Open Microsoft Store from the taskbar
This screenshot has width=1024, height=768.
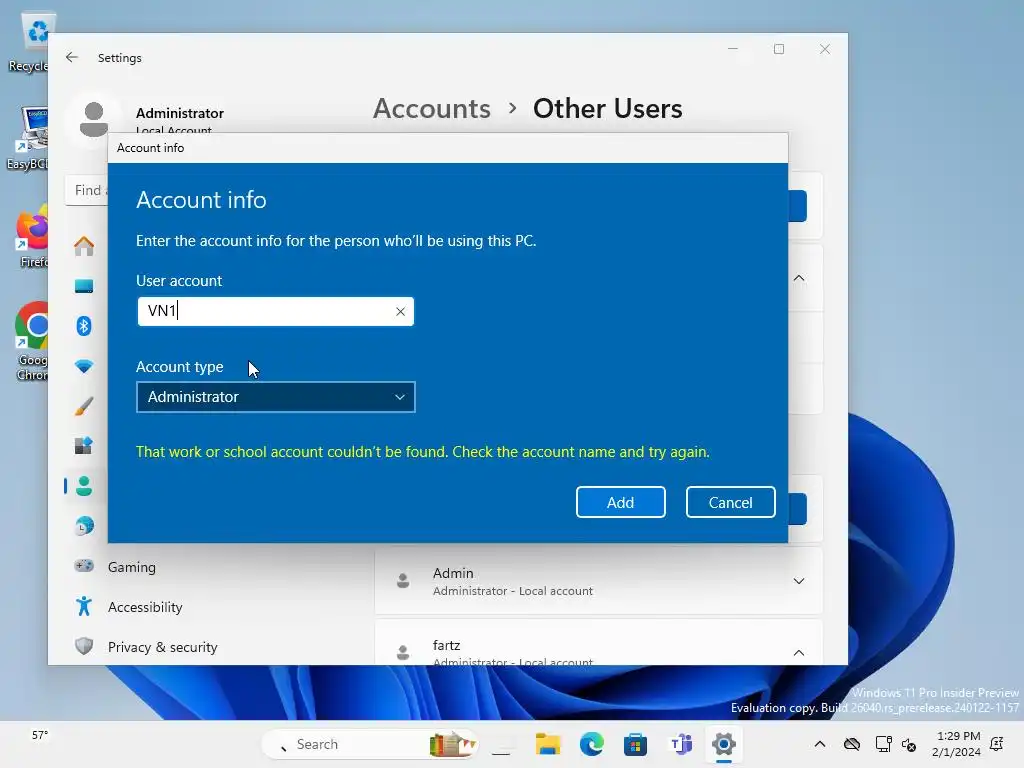click(635, 744)
